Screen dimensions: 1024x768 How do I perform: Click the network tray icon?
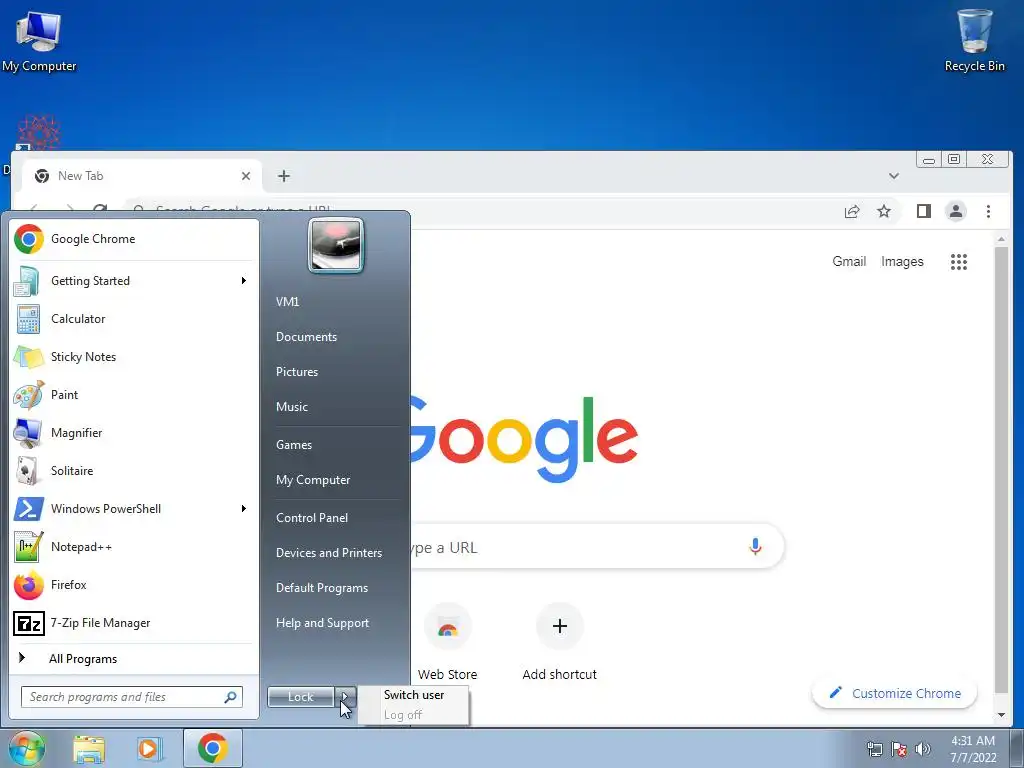coord(874,749)
